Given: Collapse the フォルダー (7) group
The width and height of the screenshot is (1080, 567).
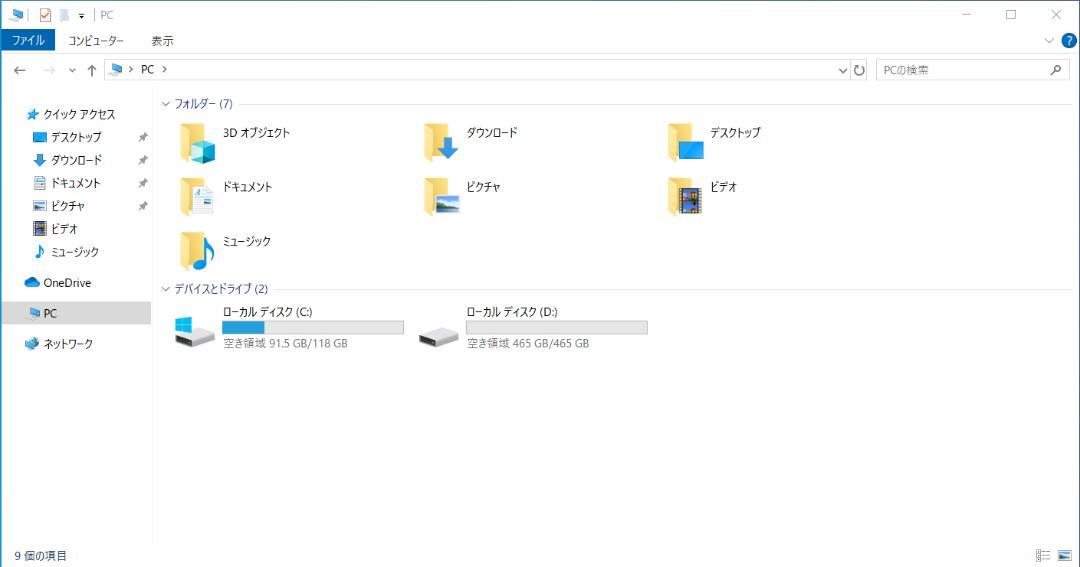Looking at the screenshot, I should 165,104.
